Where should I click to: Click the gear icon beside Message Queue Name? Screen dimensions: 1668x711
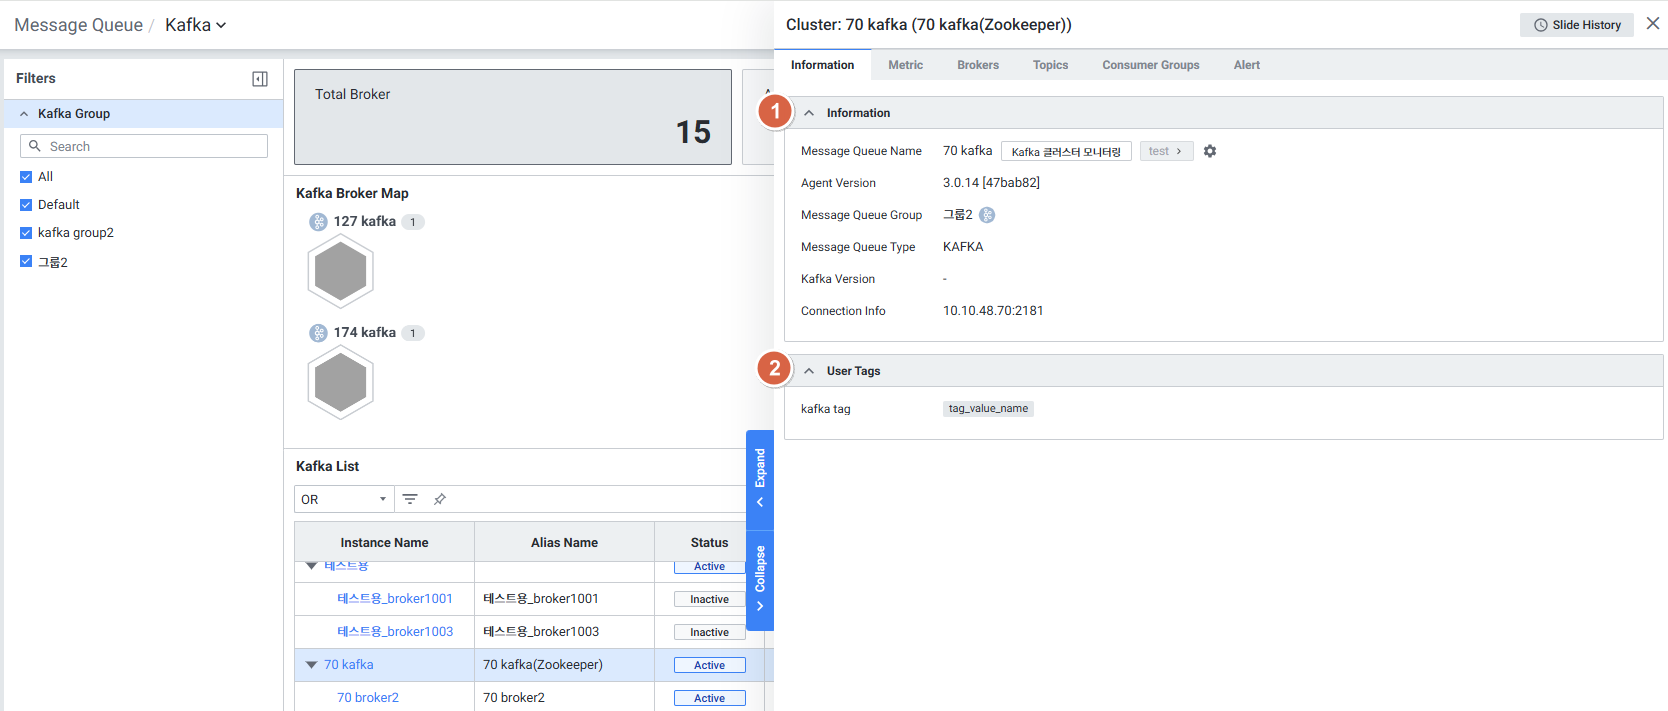click(x=1210, y=151)
